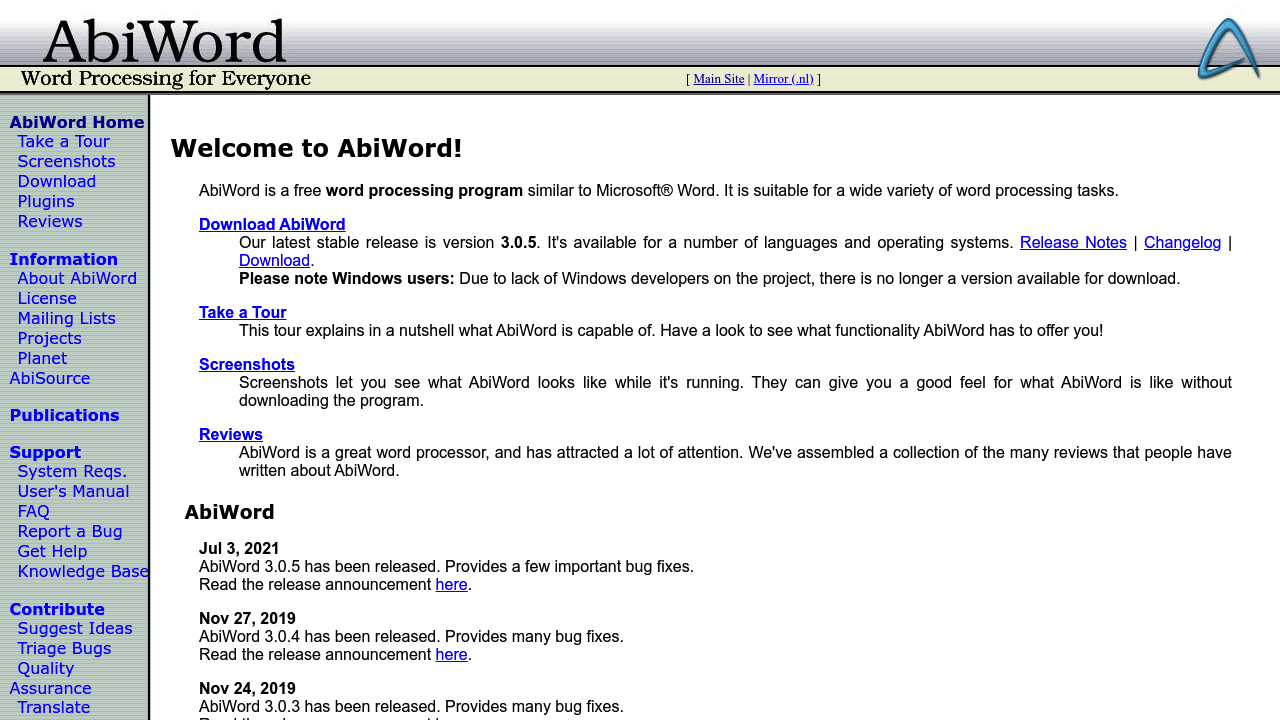Viewport: 1280px width, 720px height.
Task: Go to AbiWord Home in sidebar
Action: coord(77,122)
